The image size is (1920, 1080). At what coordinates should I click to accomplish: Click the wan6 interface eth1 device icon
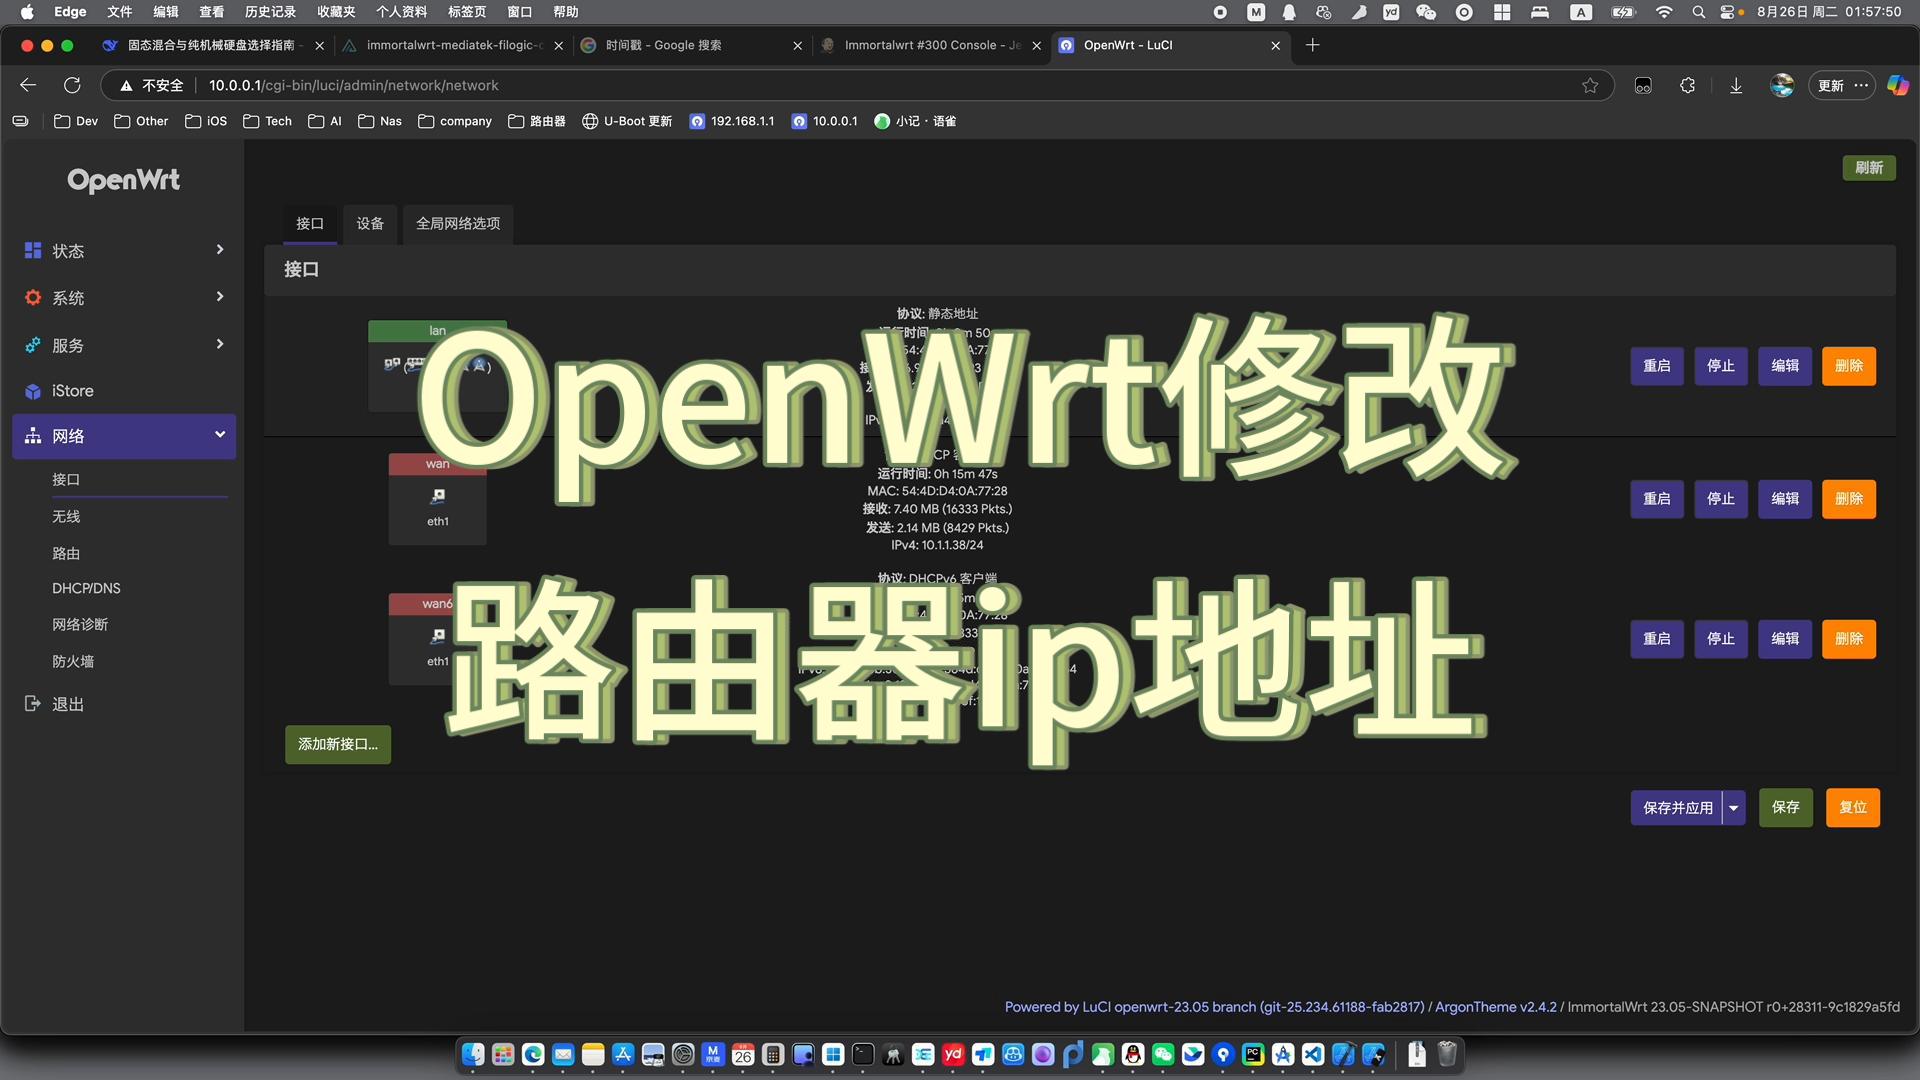438,636
